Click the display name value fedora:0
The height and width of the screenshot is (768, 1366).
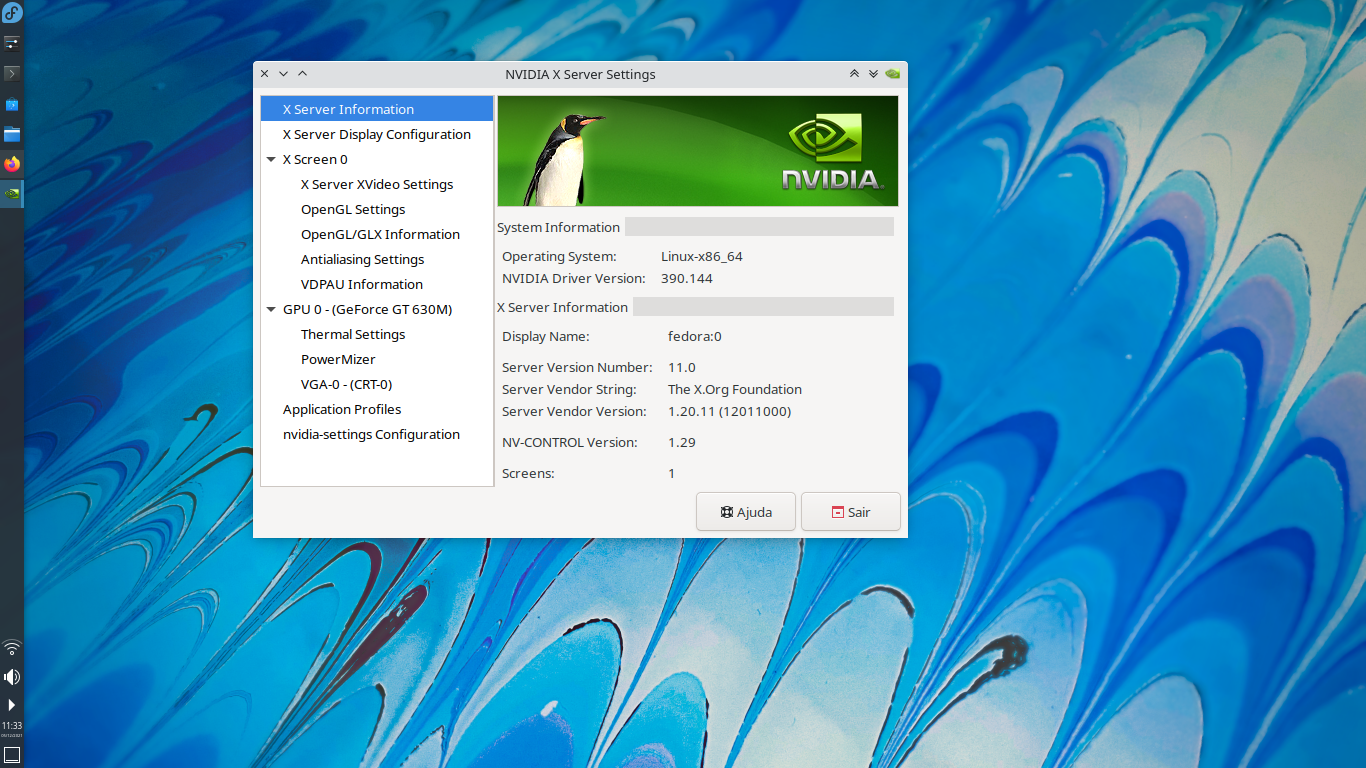pos(695,336)
